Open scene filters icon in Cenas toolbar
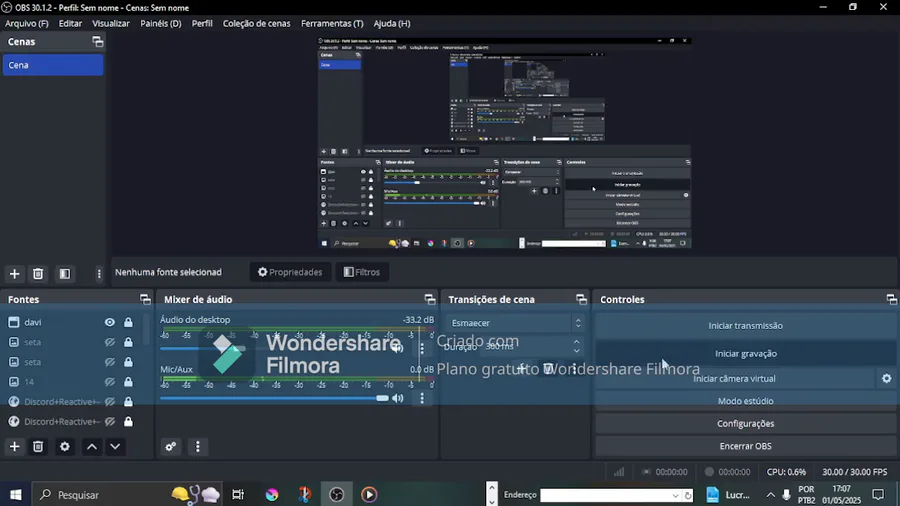This screenshot has height=506, width=900. point(65,274)
